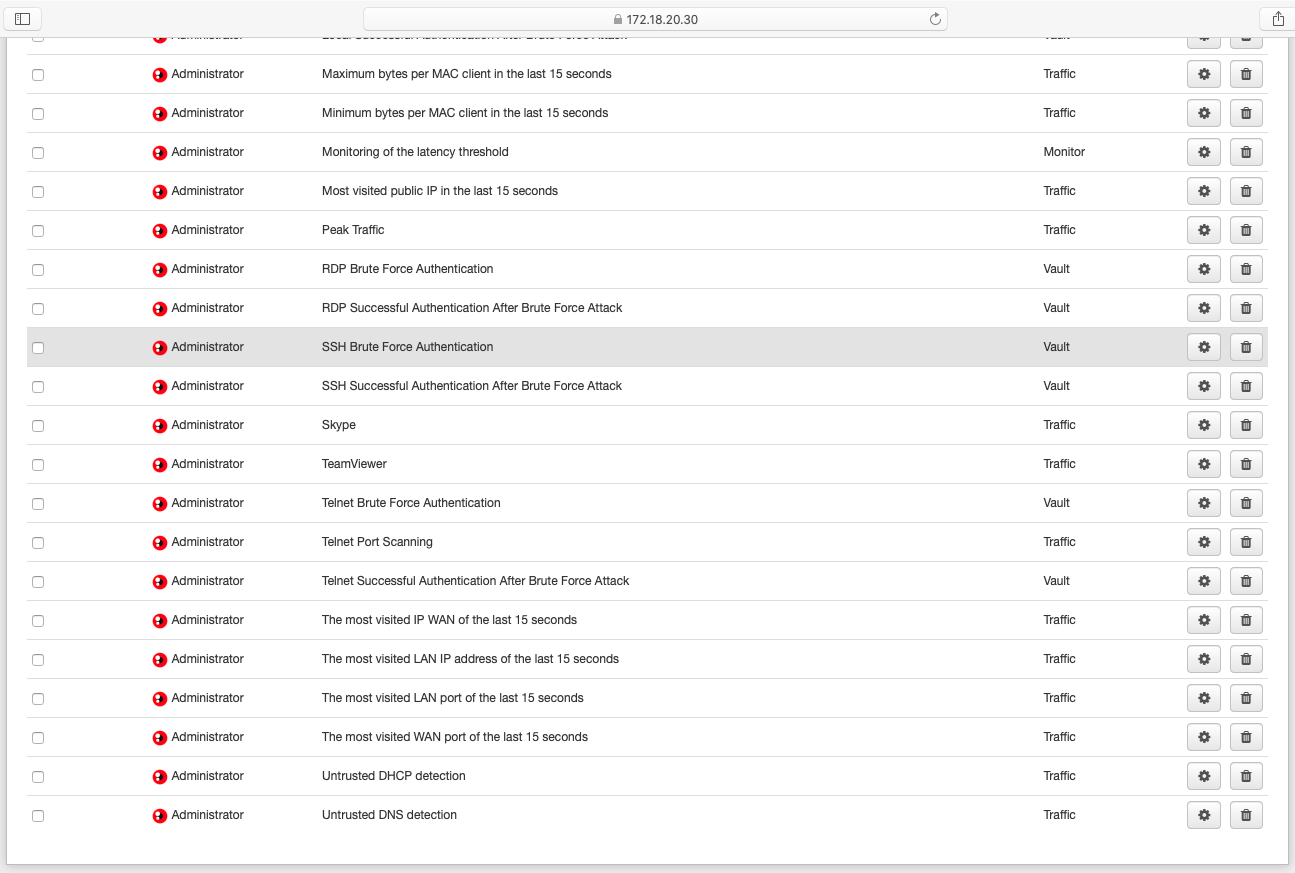The width and height of the screenshot is (1295, 873).
Task: Open gear for Most visited public IP row
Action: (x=1204, y=191)
